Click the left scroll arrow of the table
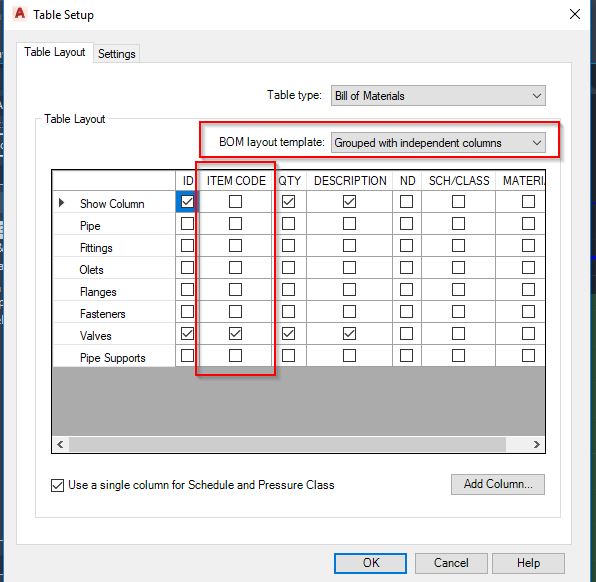This screenshot has width=596, height=582. click(x=60, y=444)
